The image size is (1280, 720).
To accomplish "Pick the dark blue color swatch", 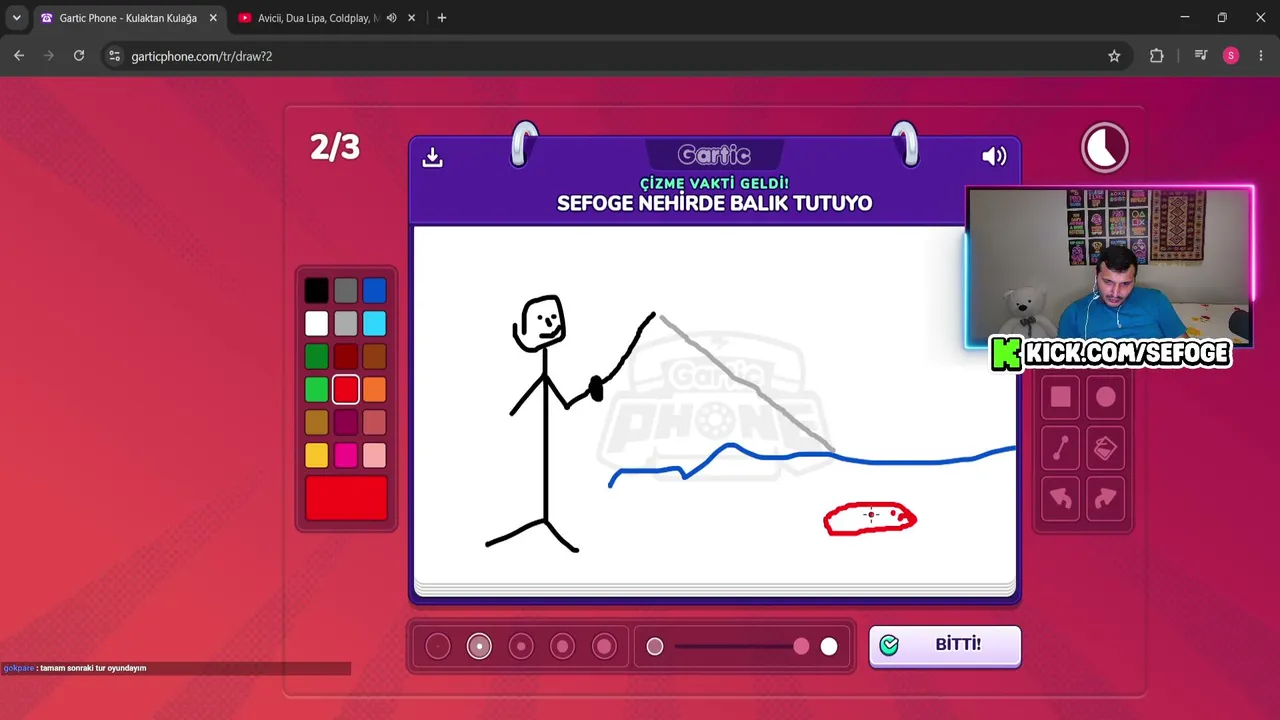I will click(x=374, y=290).
